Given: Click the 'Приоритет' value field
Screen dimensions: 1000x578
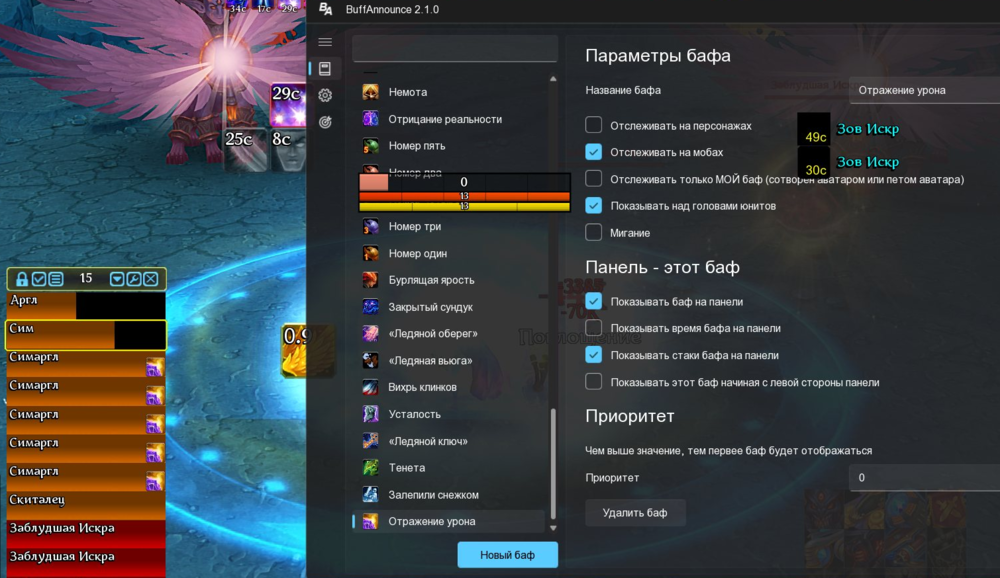Looking at the screenshot, I should (922, 478).
